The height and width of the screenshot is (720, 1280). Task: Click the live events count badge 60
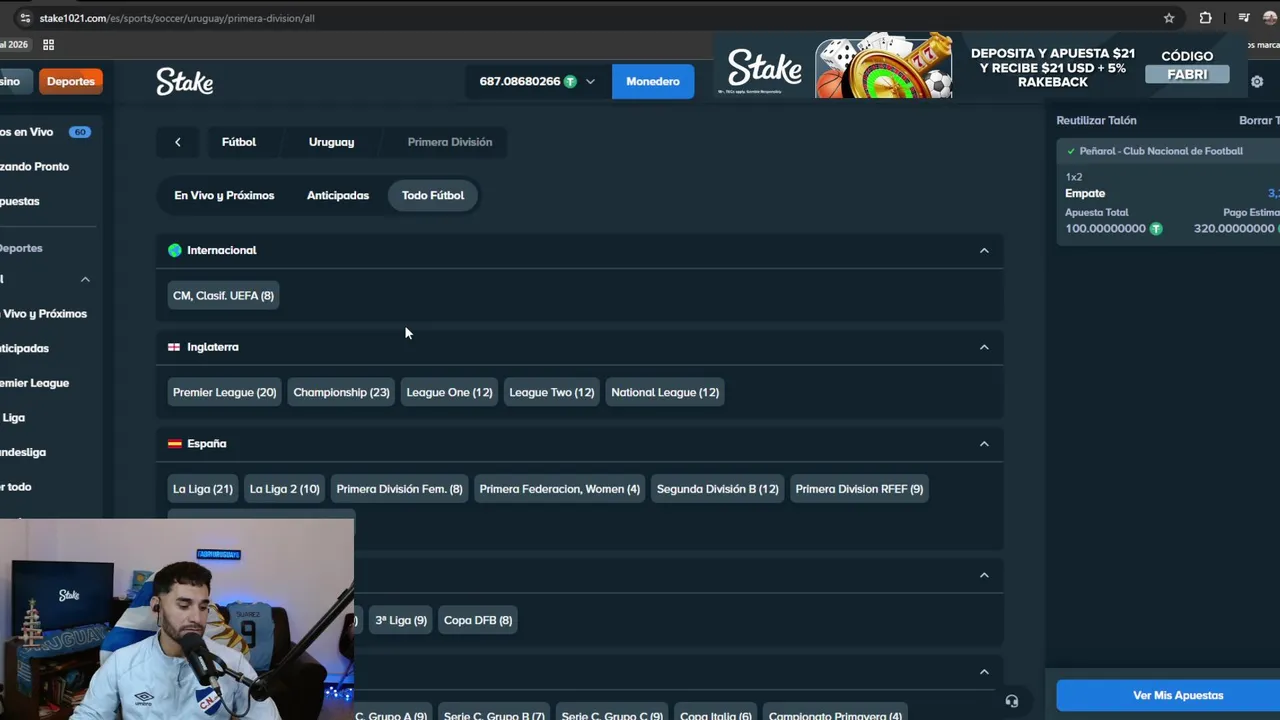(x=79, y=132)
